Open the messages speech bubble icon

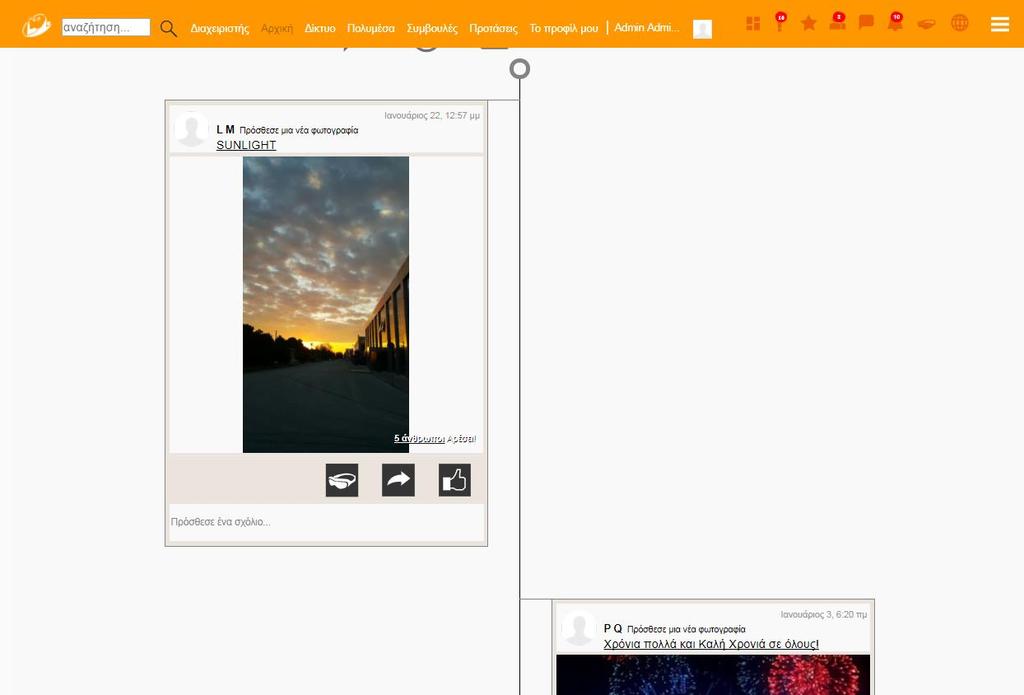(866, 23)
